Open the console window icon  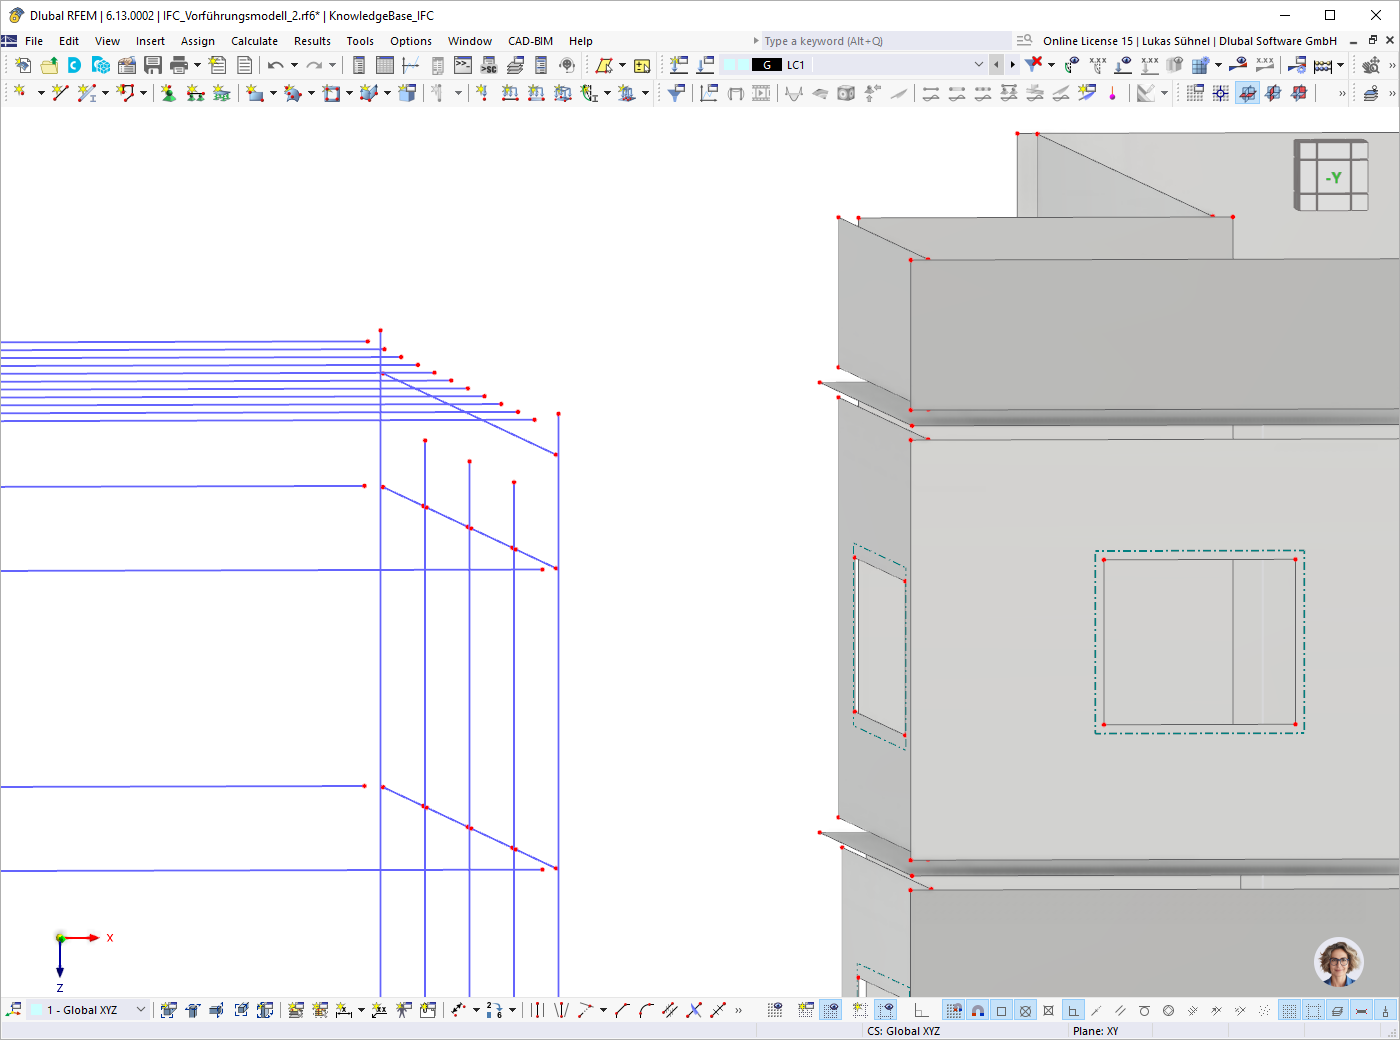pyautogui.click(x=463, y=65)
